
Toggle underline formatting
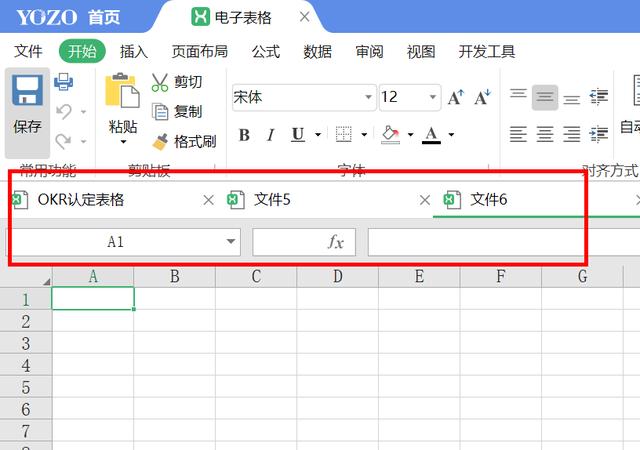(x=298, y=134)
